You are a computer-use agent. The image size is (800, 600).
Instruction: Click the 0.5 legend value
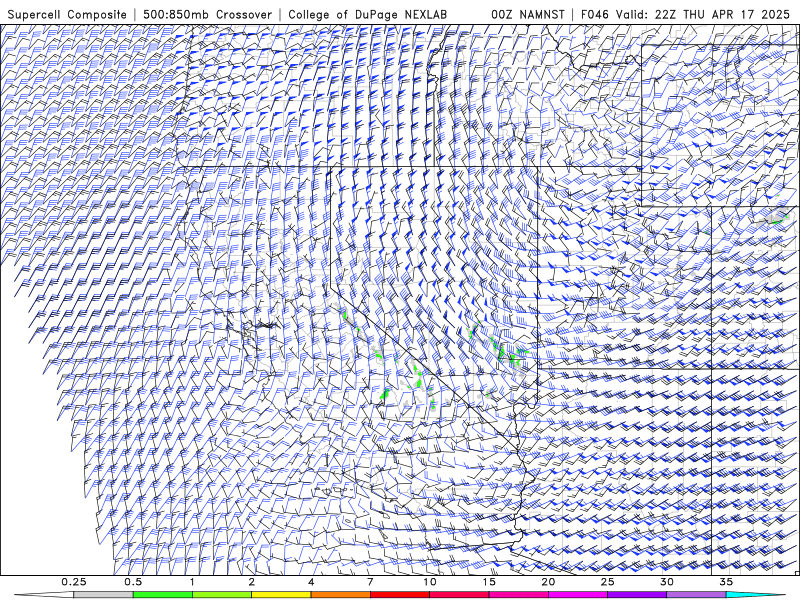(133, 582)
